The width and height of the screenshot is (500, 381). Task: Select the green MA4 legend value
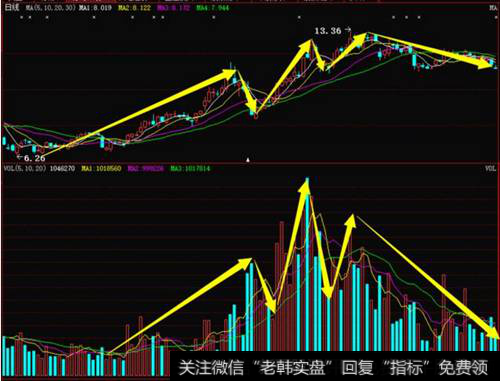[x=213, y=7]
